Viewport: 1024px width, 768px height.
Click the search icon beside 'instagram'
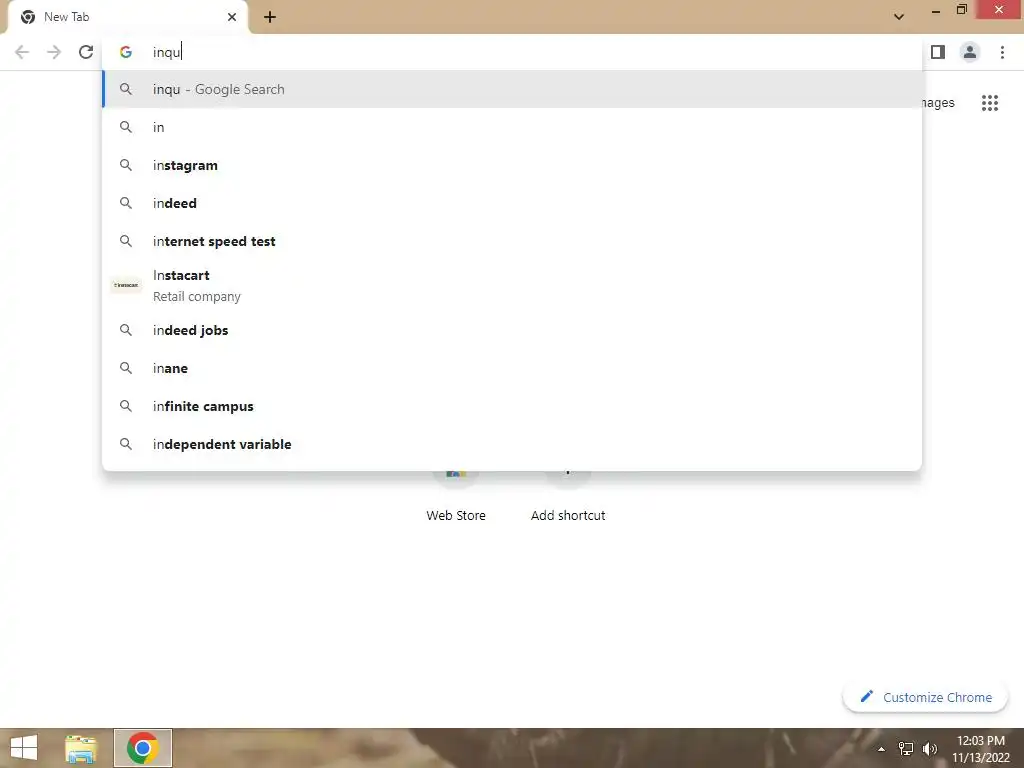point(126,165)
